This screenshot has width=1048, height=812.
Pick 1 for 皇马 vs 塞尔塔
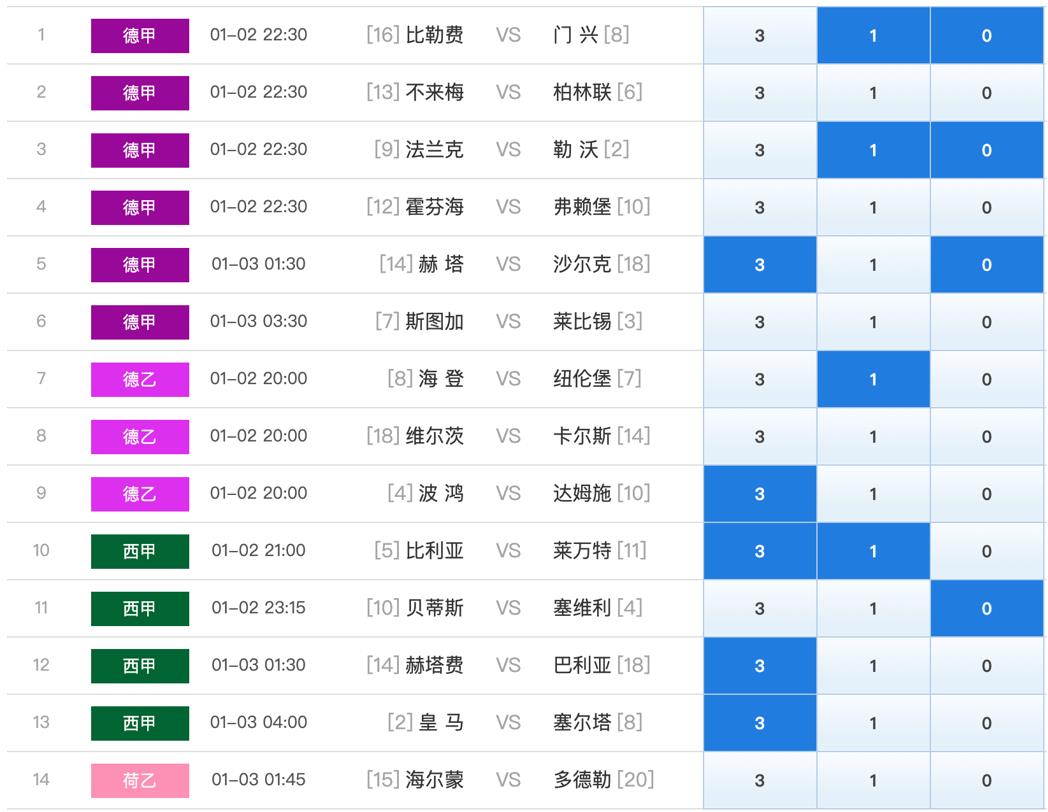pos(873,723)
